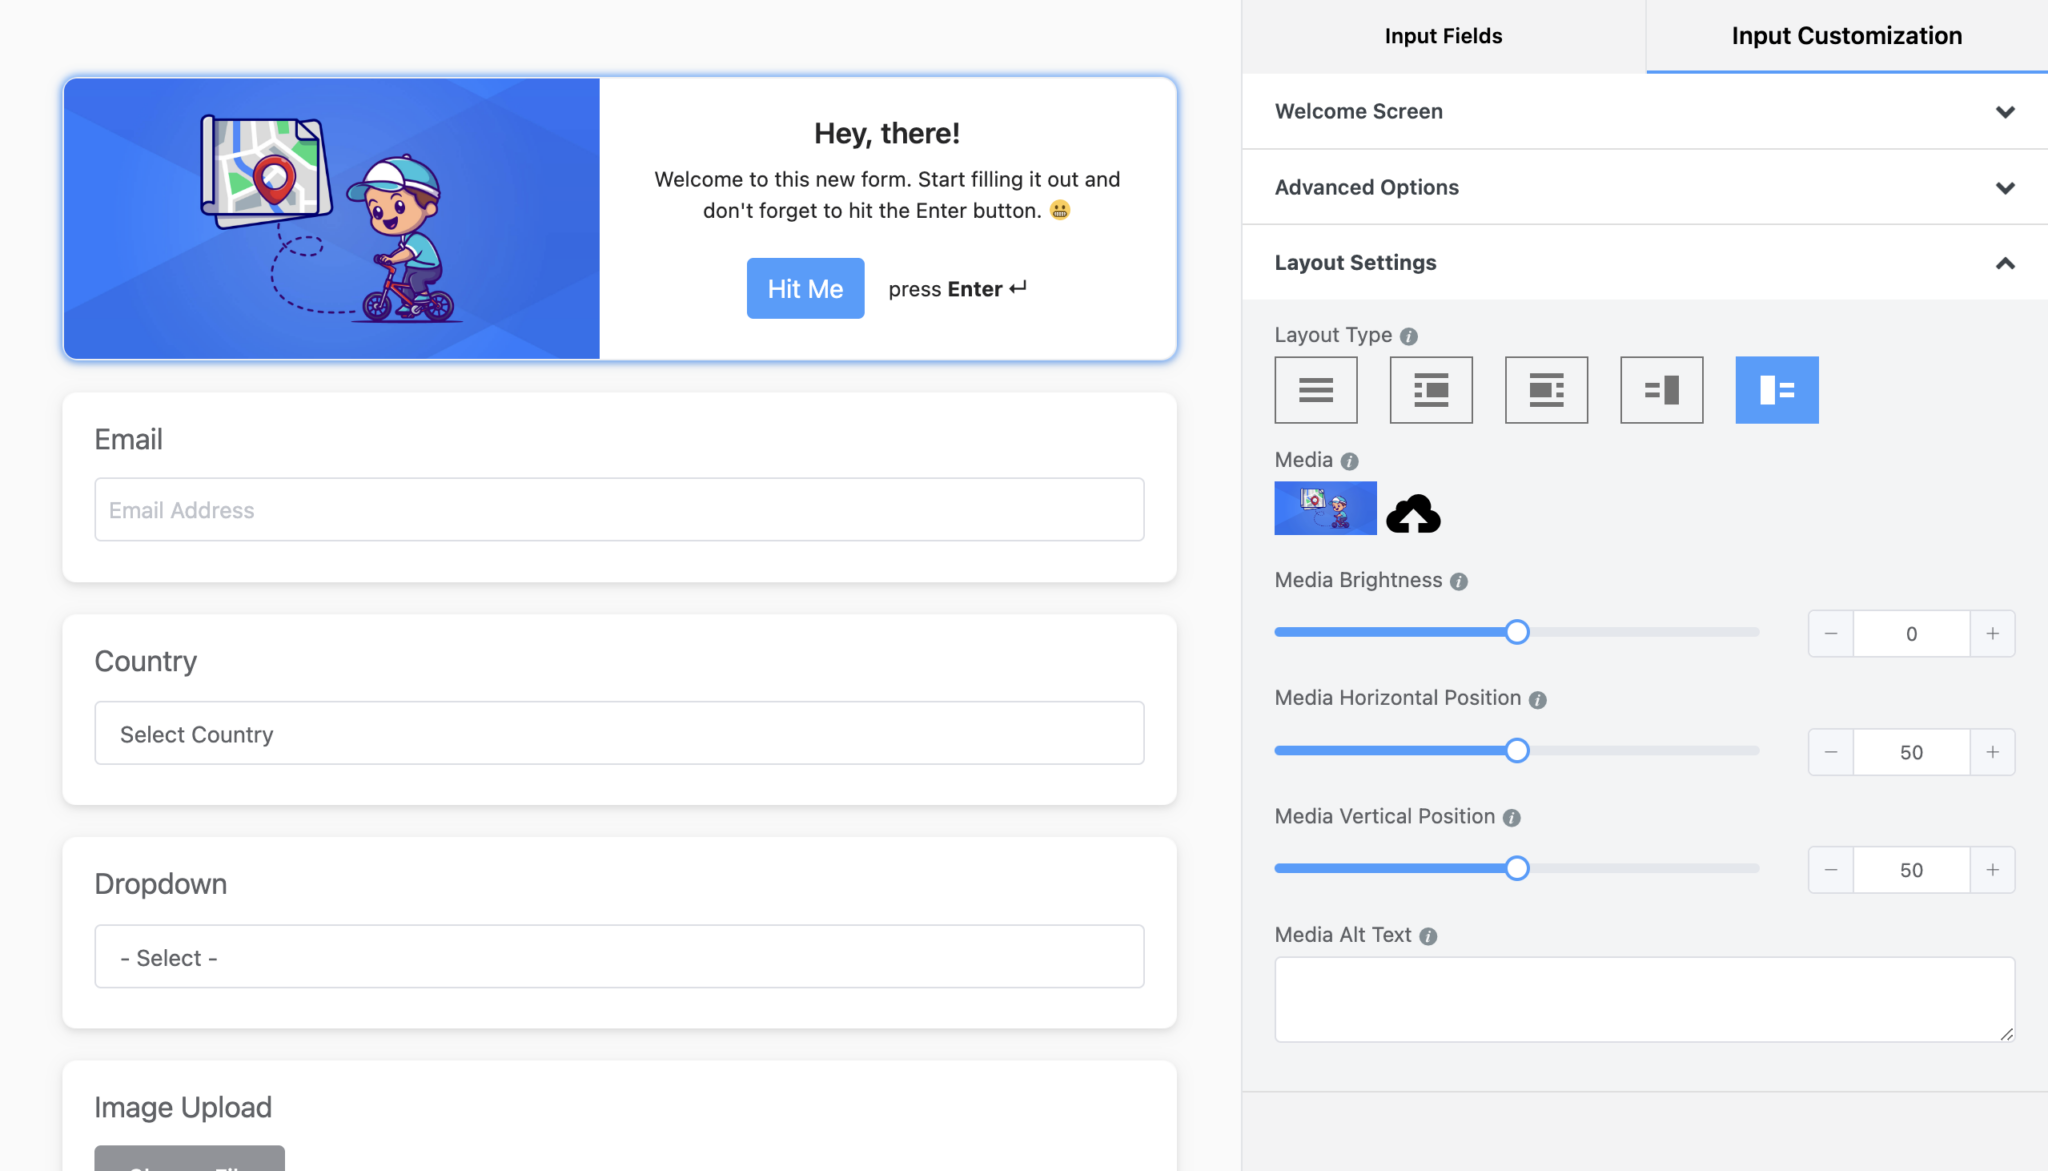The image size is (2048, 1171).
Task: Select the media-on-right layout type
Action: tap(1661, 389)
